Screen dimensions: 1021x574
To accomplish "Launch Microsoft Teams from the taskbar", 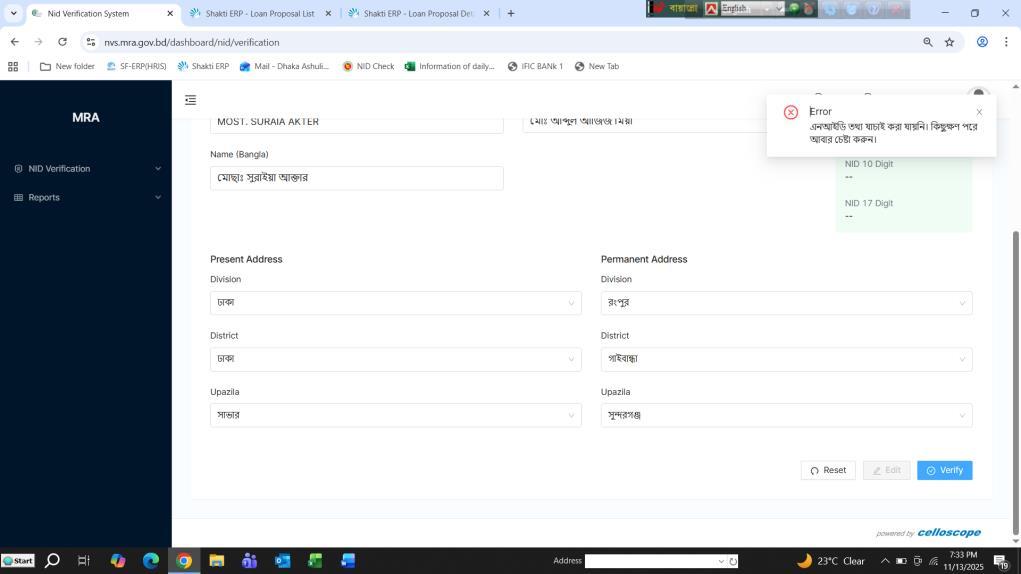I will tap(249, 561).
